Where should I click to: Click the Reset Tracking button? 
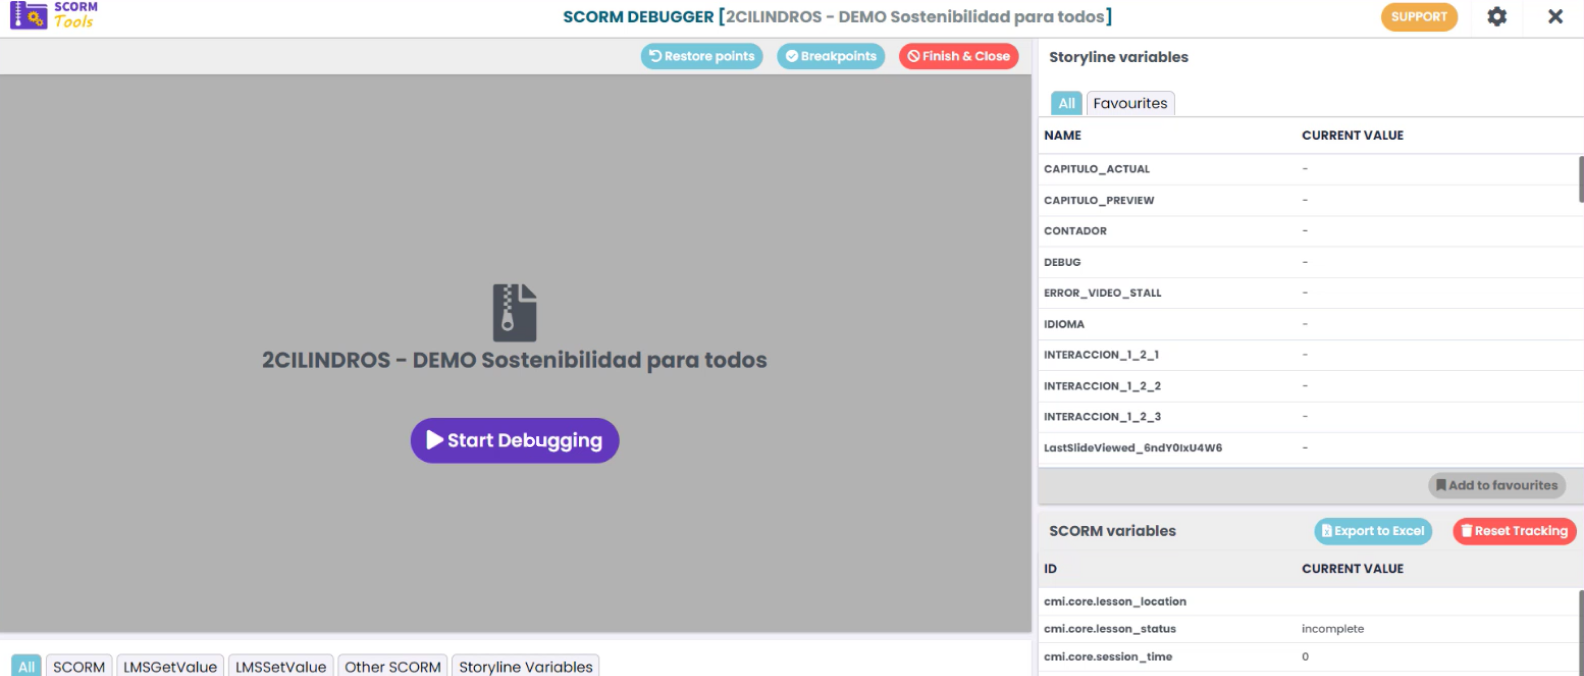(1514, 532)
